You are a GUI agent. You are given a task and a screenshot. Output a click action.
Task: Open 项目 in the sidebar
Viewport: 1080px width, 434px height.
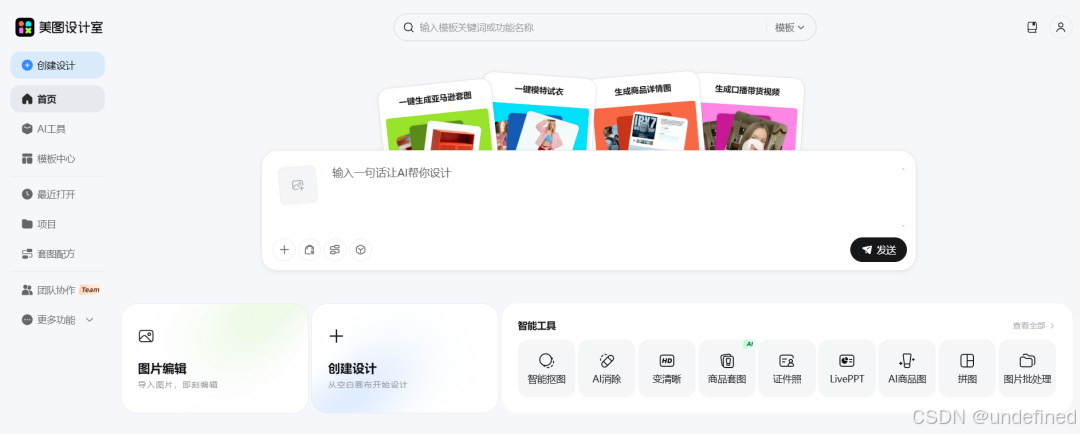(x=58, y=224)
